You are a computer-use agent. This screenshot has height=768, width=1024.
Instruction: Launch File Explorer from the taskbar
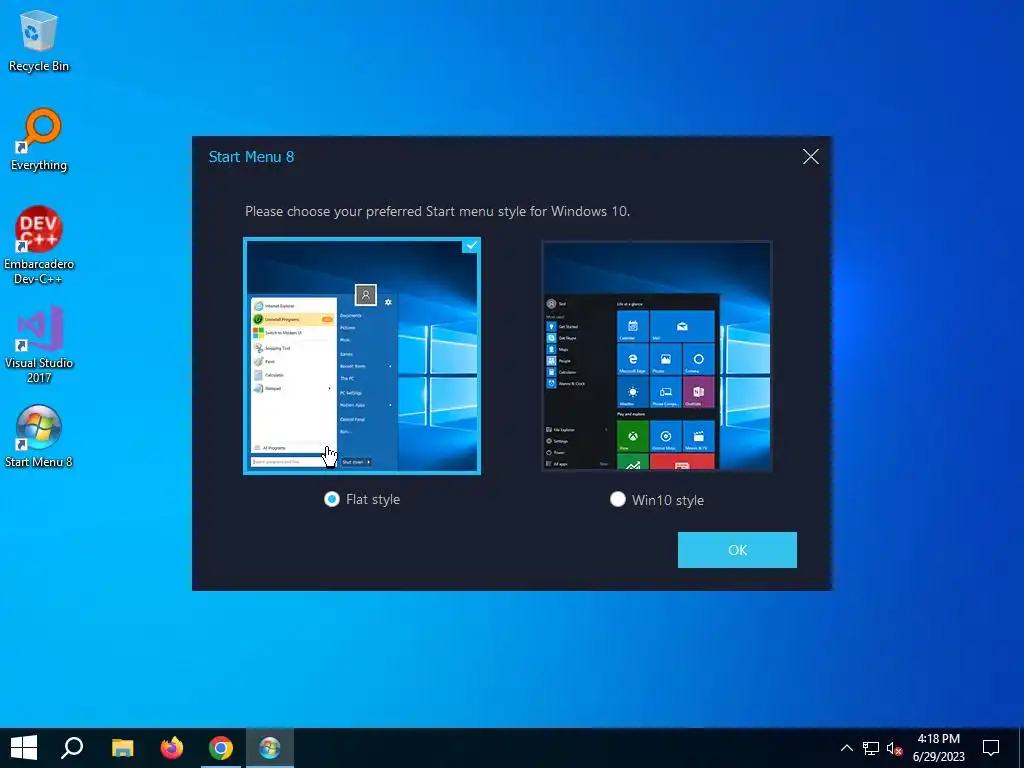(x=122, y=748)
